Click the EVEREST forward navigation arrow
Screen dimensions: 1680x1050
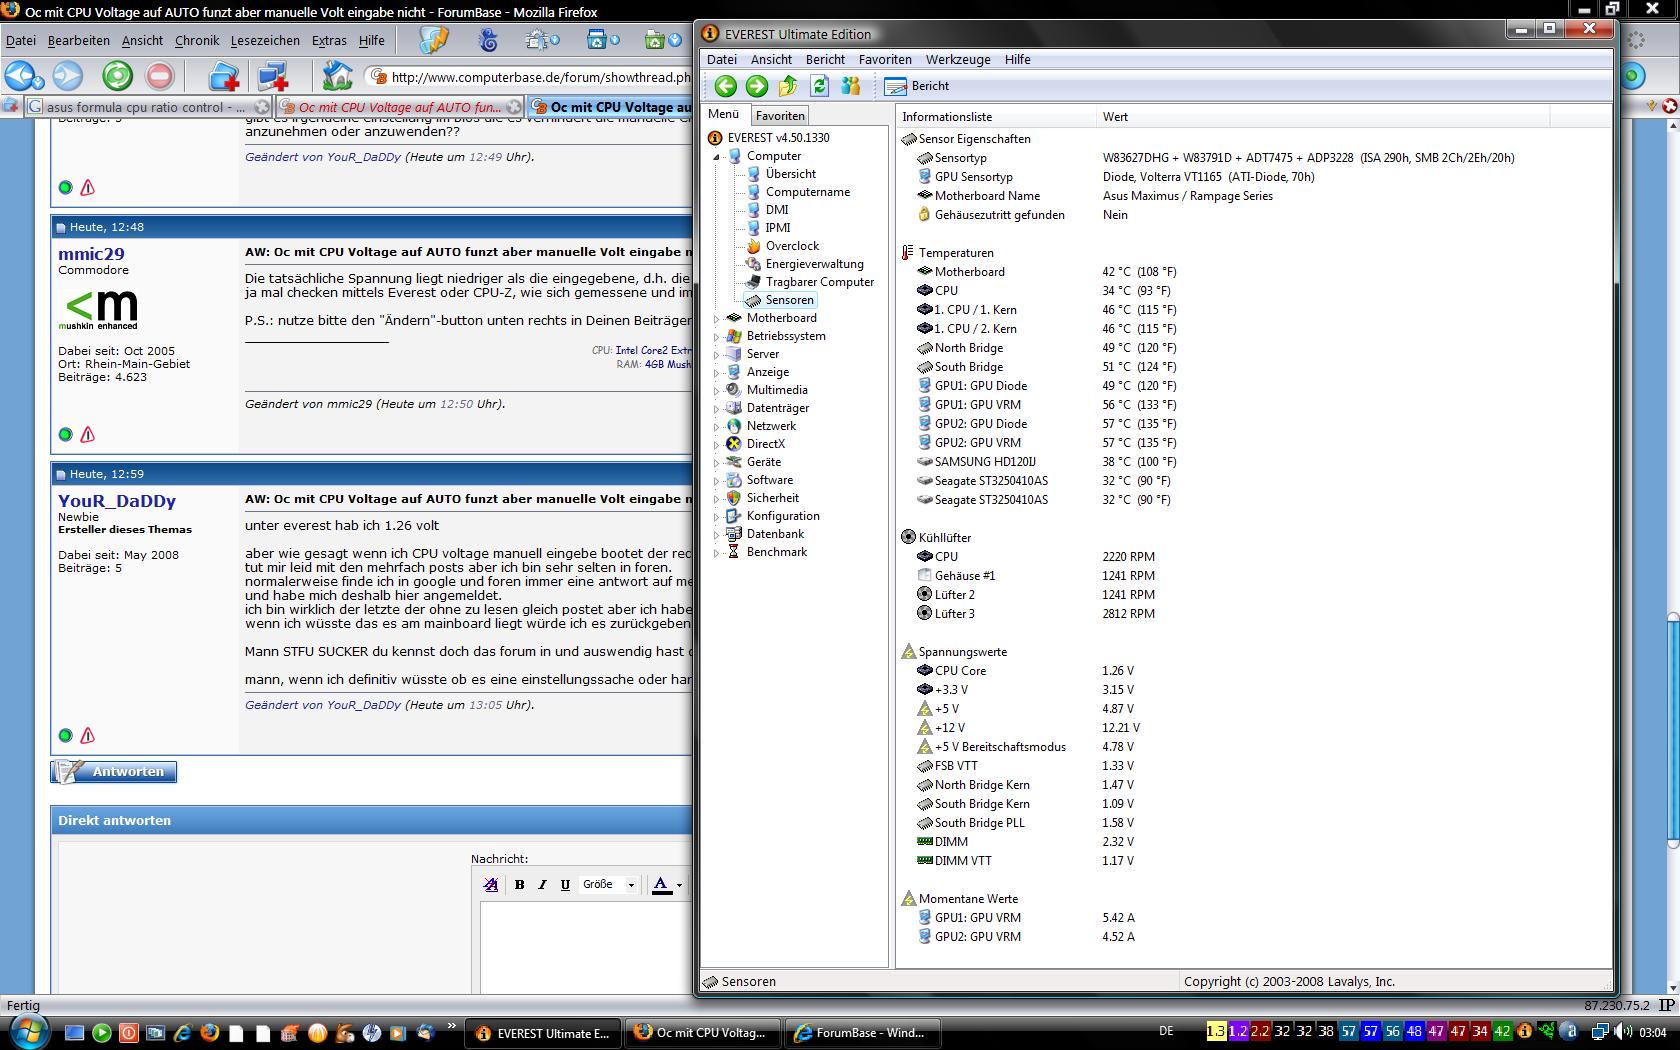[757, 86]
